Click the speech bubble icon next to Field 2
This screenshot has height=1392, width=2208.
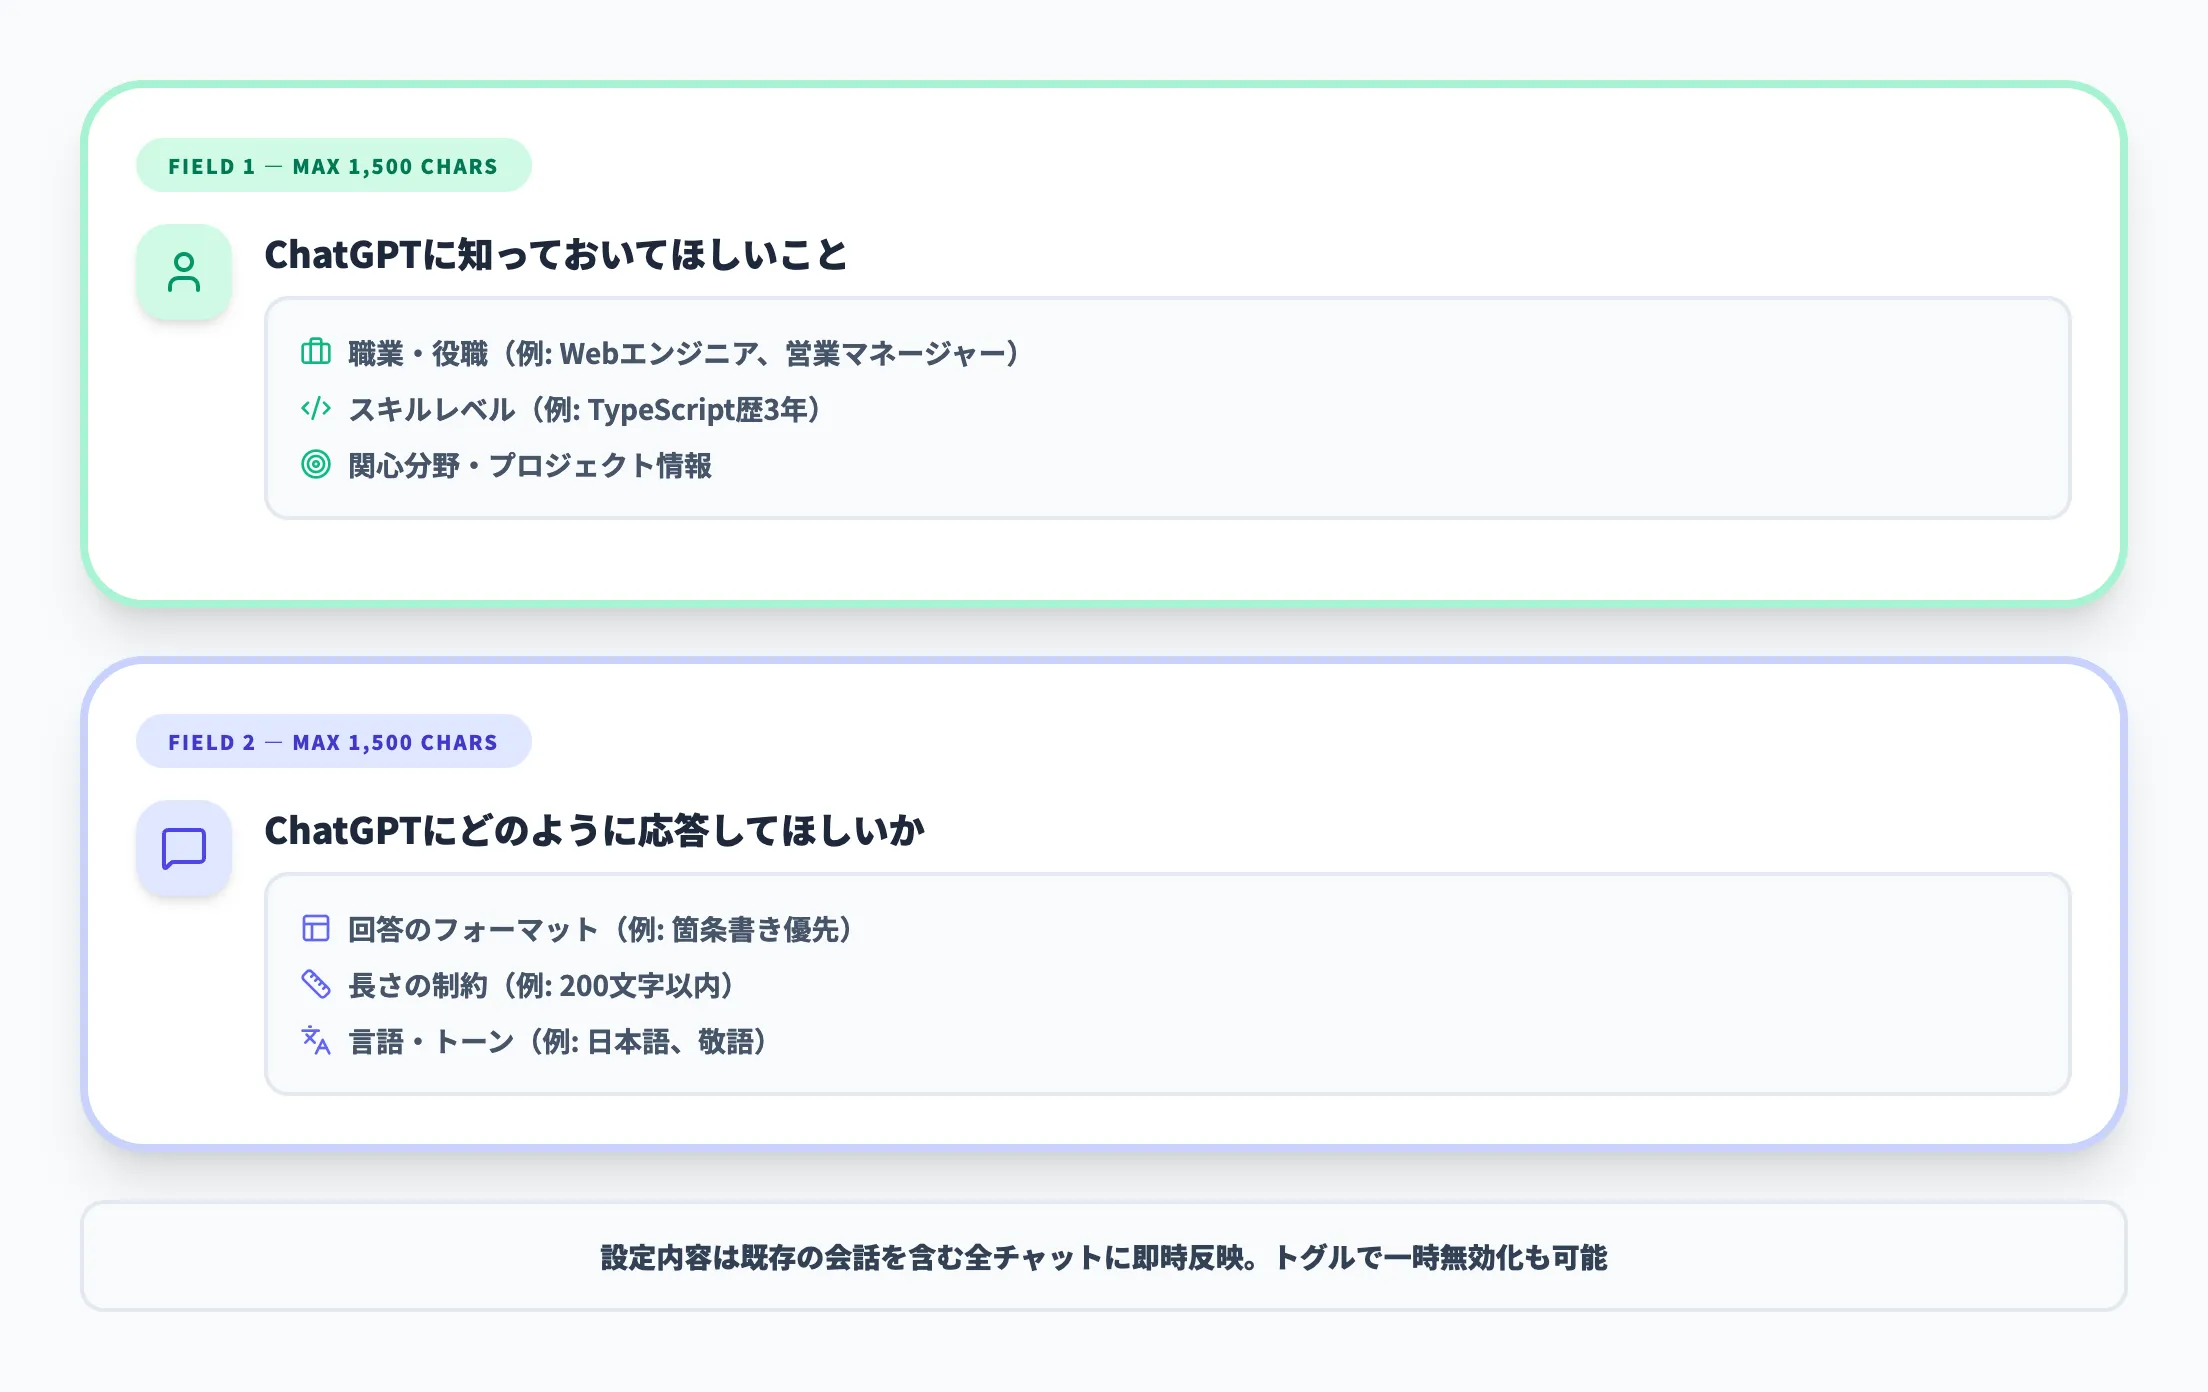coord(184,846)
